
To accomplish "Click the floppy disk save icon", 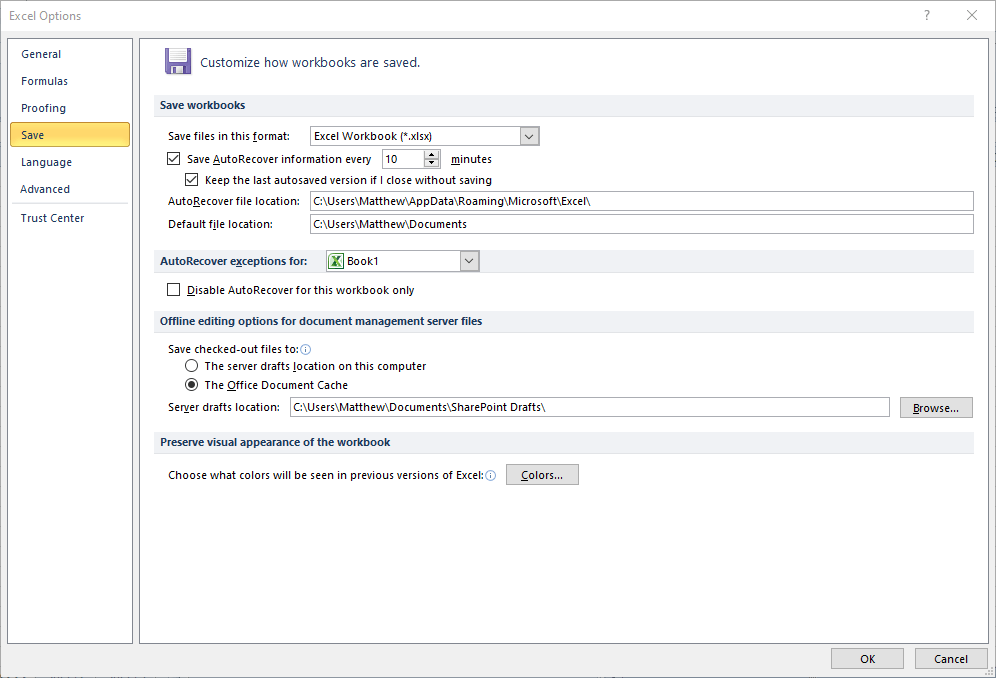I will click(178, 62).
